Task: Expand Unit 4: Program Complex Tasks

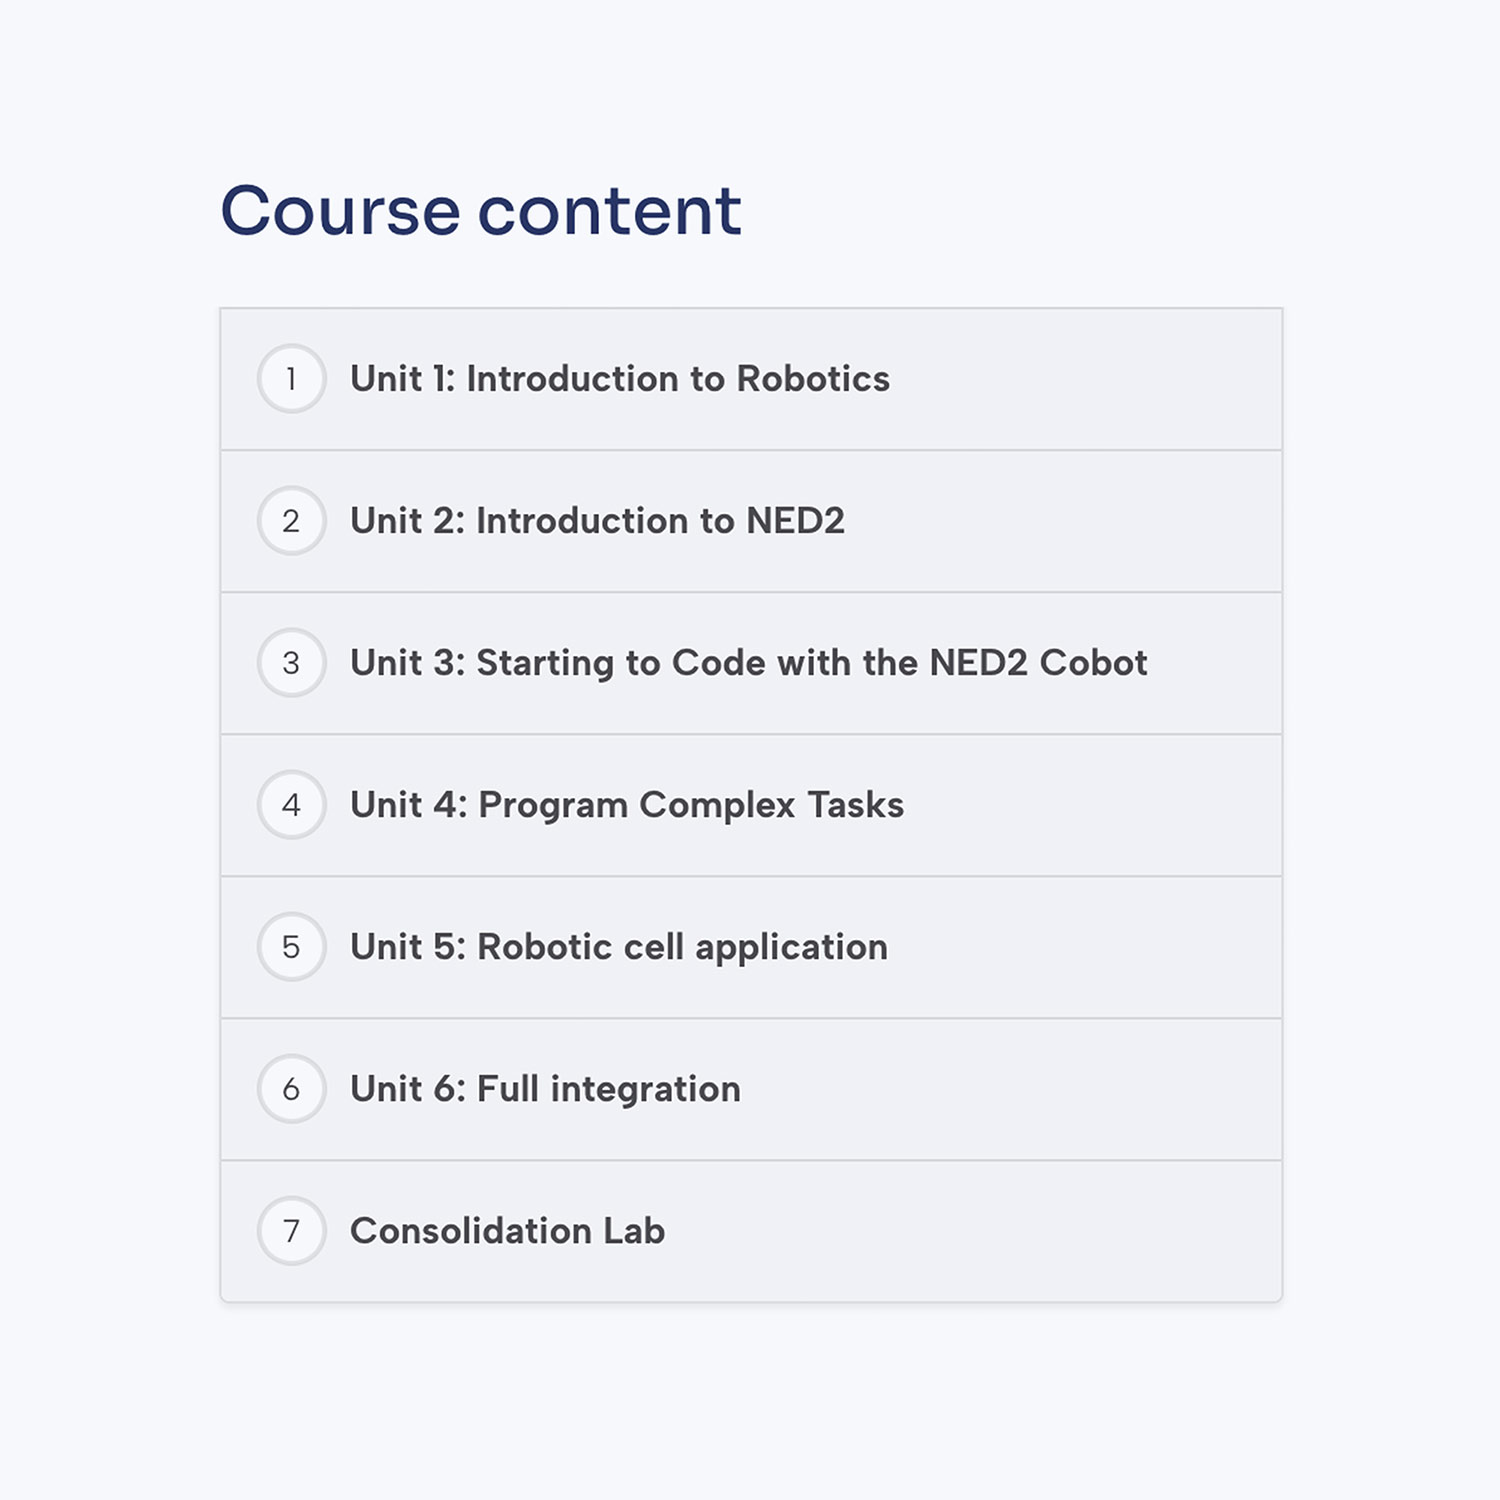Action: tap(751, 805)
